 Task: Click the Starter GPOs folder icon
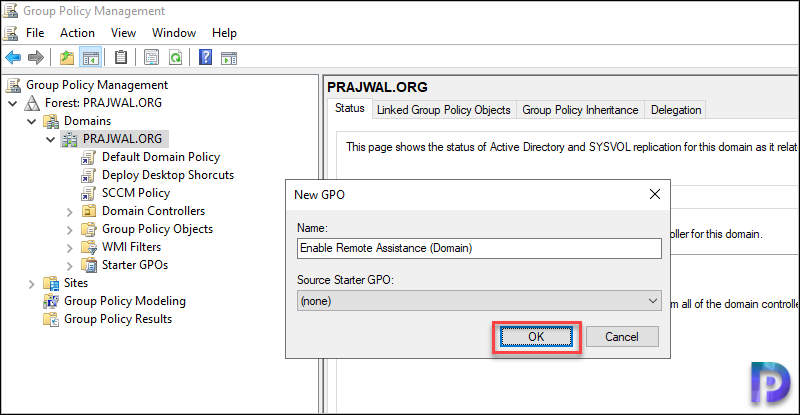click(89, 265)
